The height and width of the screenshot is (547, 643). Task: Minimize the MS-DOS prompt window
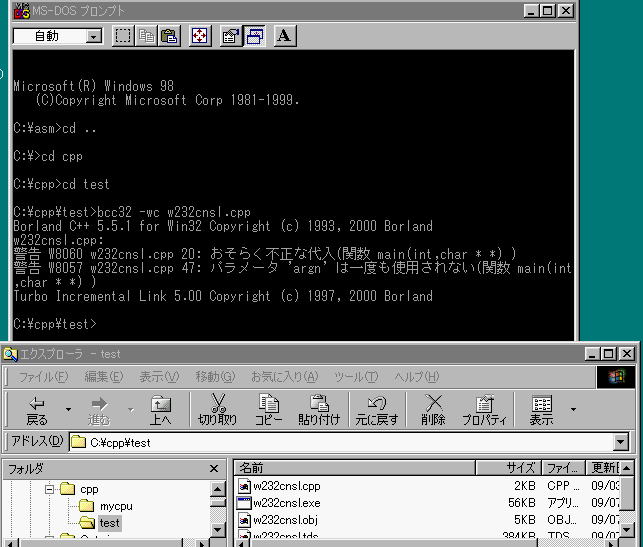click(531, 11)
